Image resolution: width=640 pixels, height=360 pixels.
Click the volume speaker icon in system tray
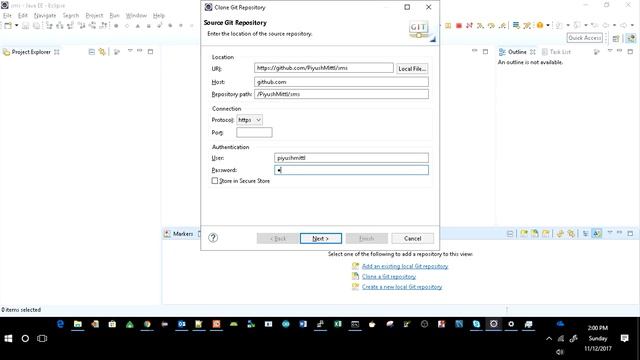[x=560, y=352]
